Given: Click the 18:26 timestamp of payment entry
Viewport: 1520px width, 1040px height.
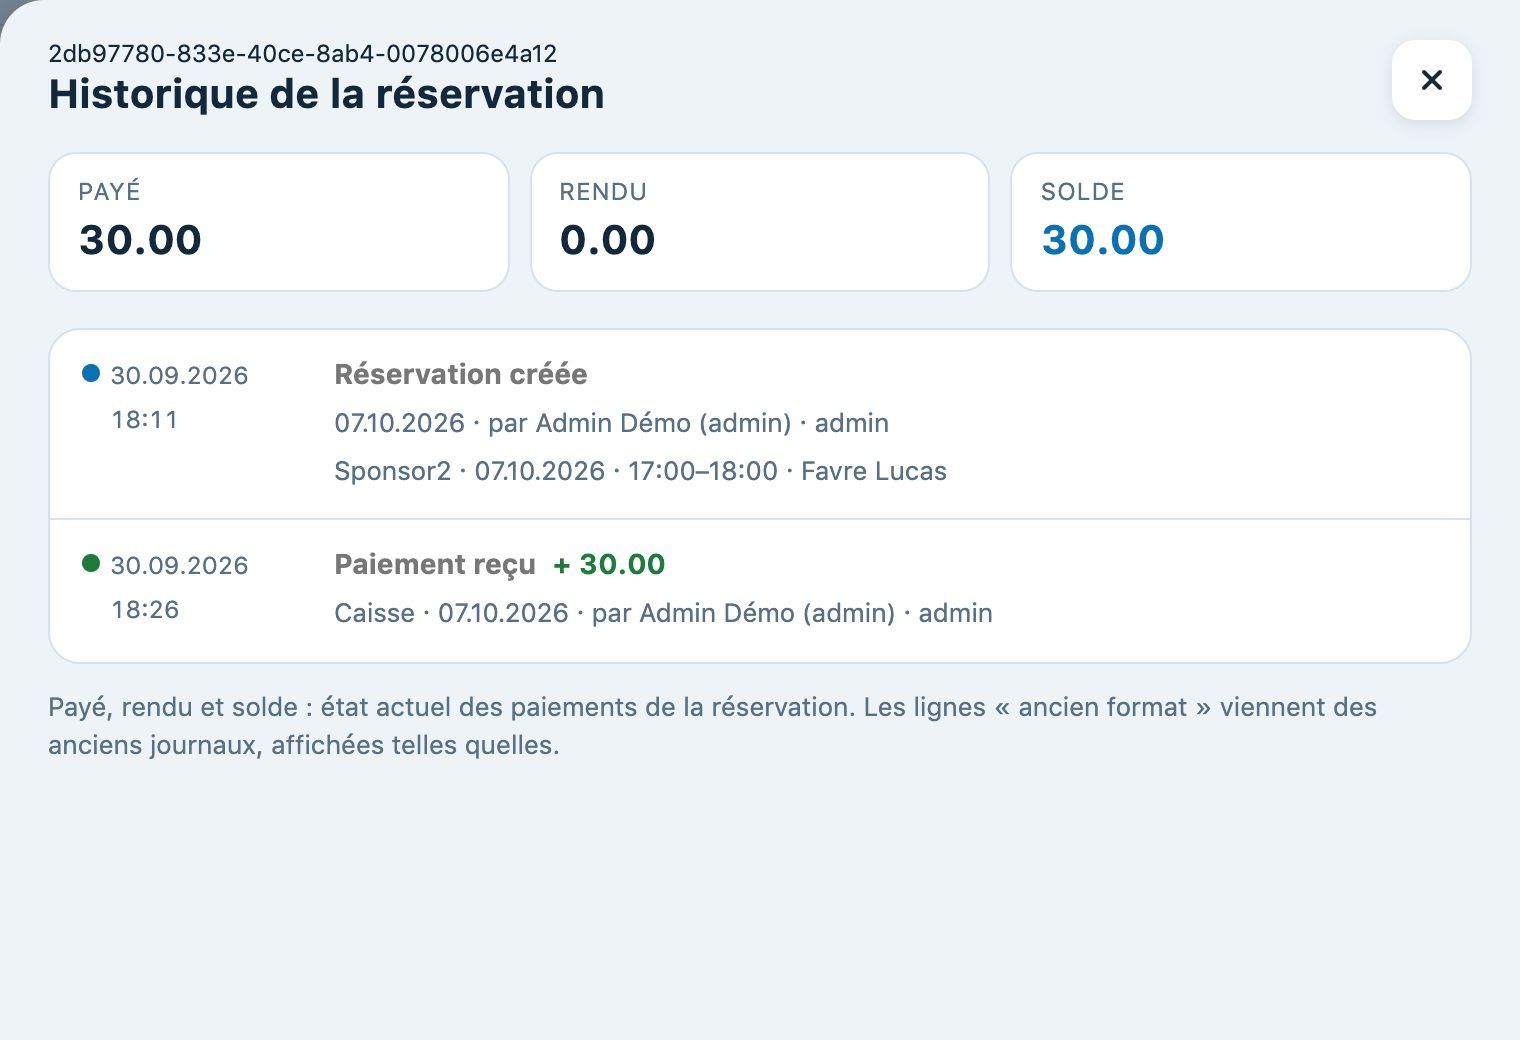Looking at the screenshot, I should tap(145, 610).
